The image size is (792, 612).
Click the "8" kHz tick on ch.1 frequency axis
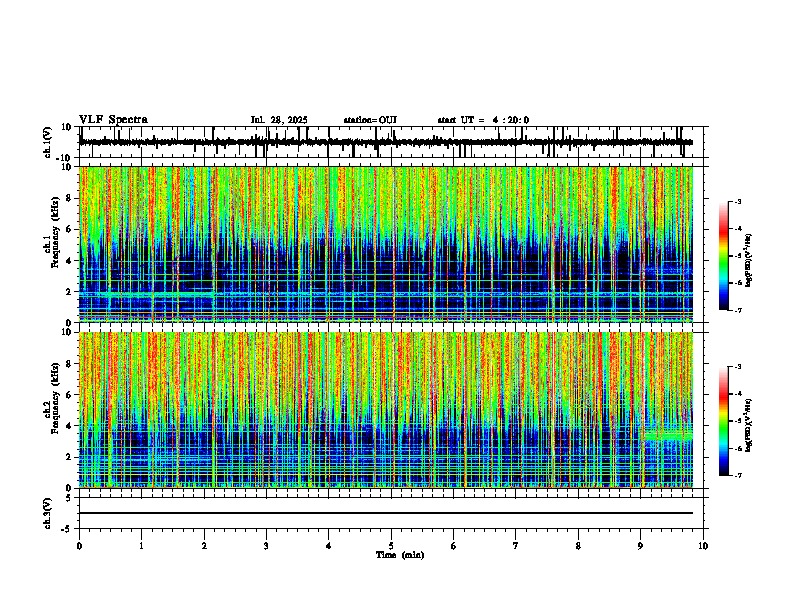pos(70,198)
